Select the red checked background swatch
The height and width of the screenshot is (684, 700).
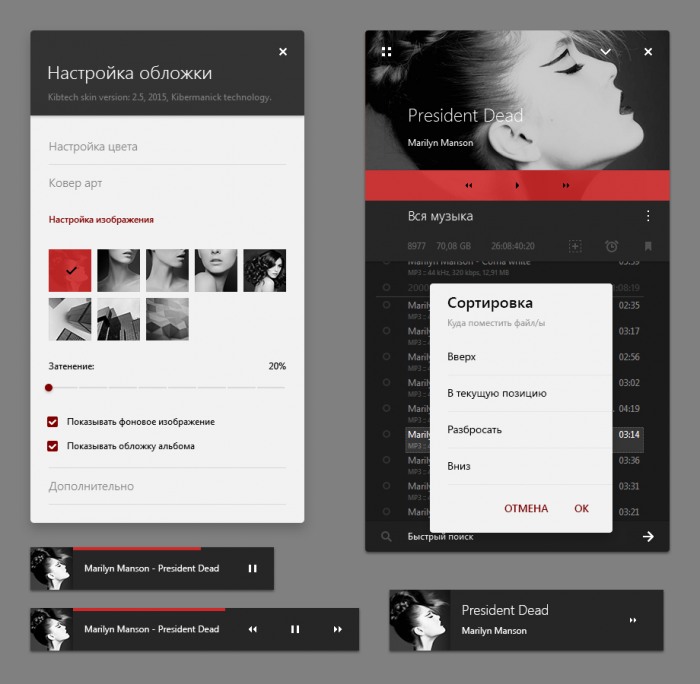[x=70, y=271]
